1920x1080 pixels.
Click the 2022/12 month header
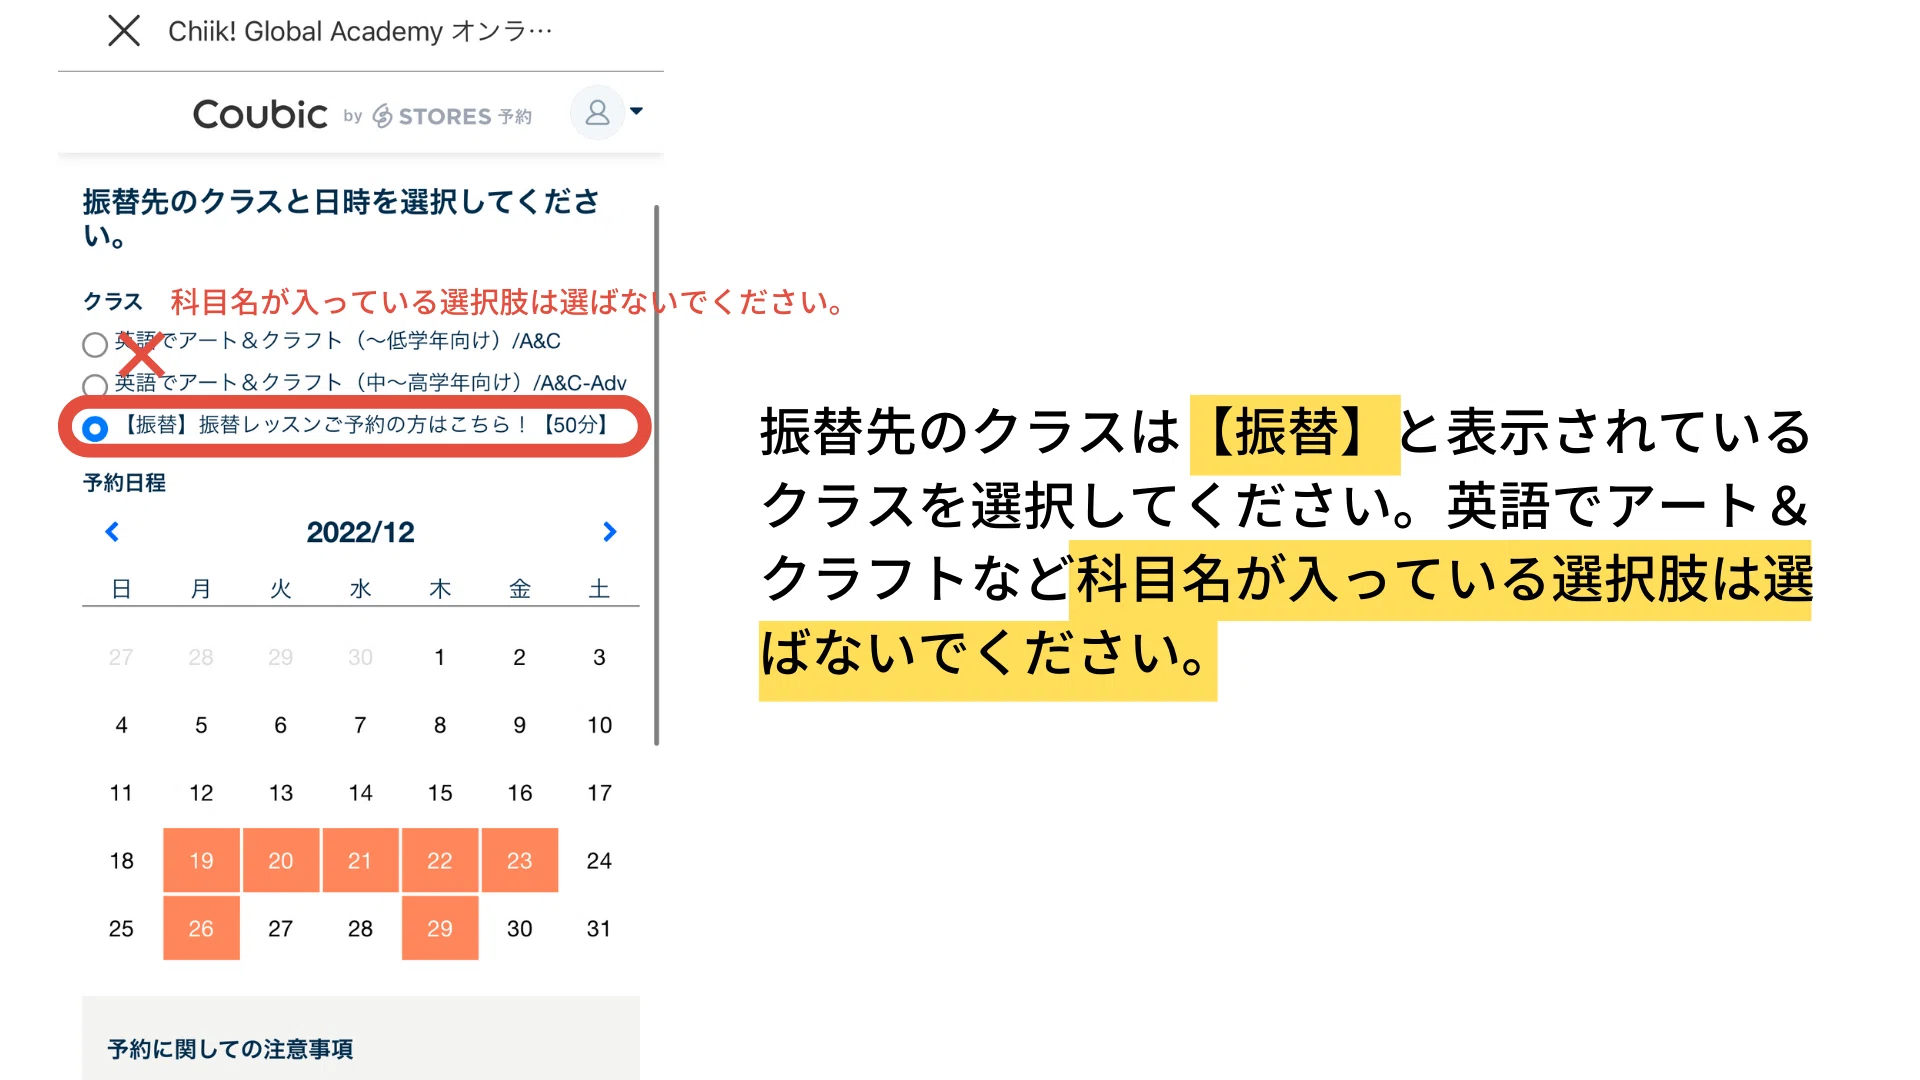(360, 532)
